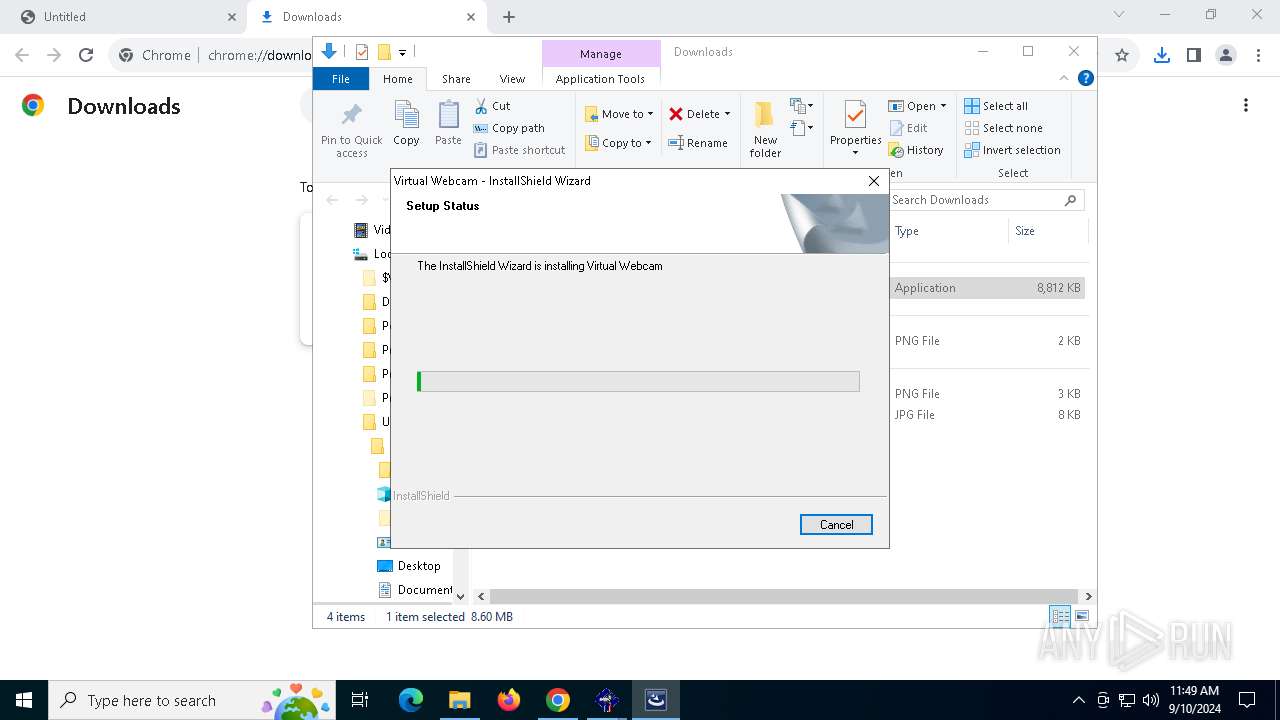
Task: Click the Paste icon in Explorer ribbon
Action: [448, 124]
